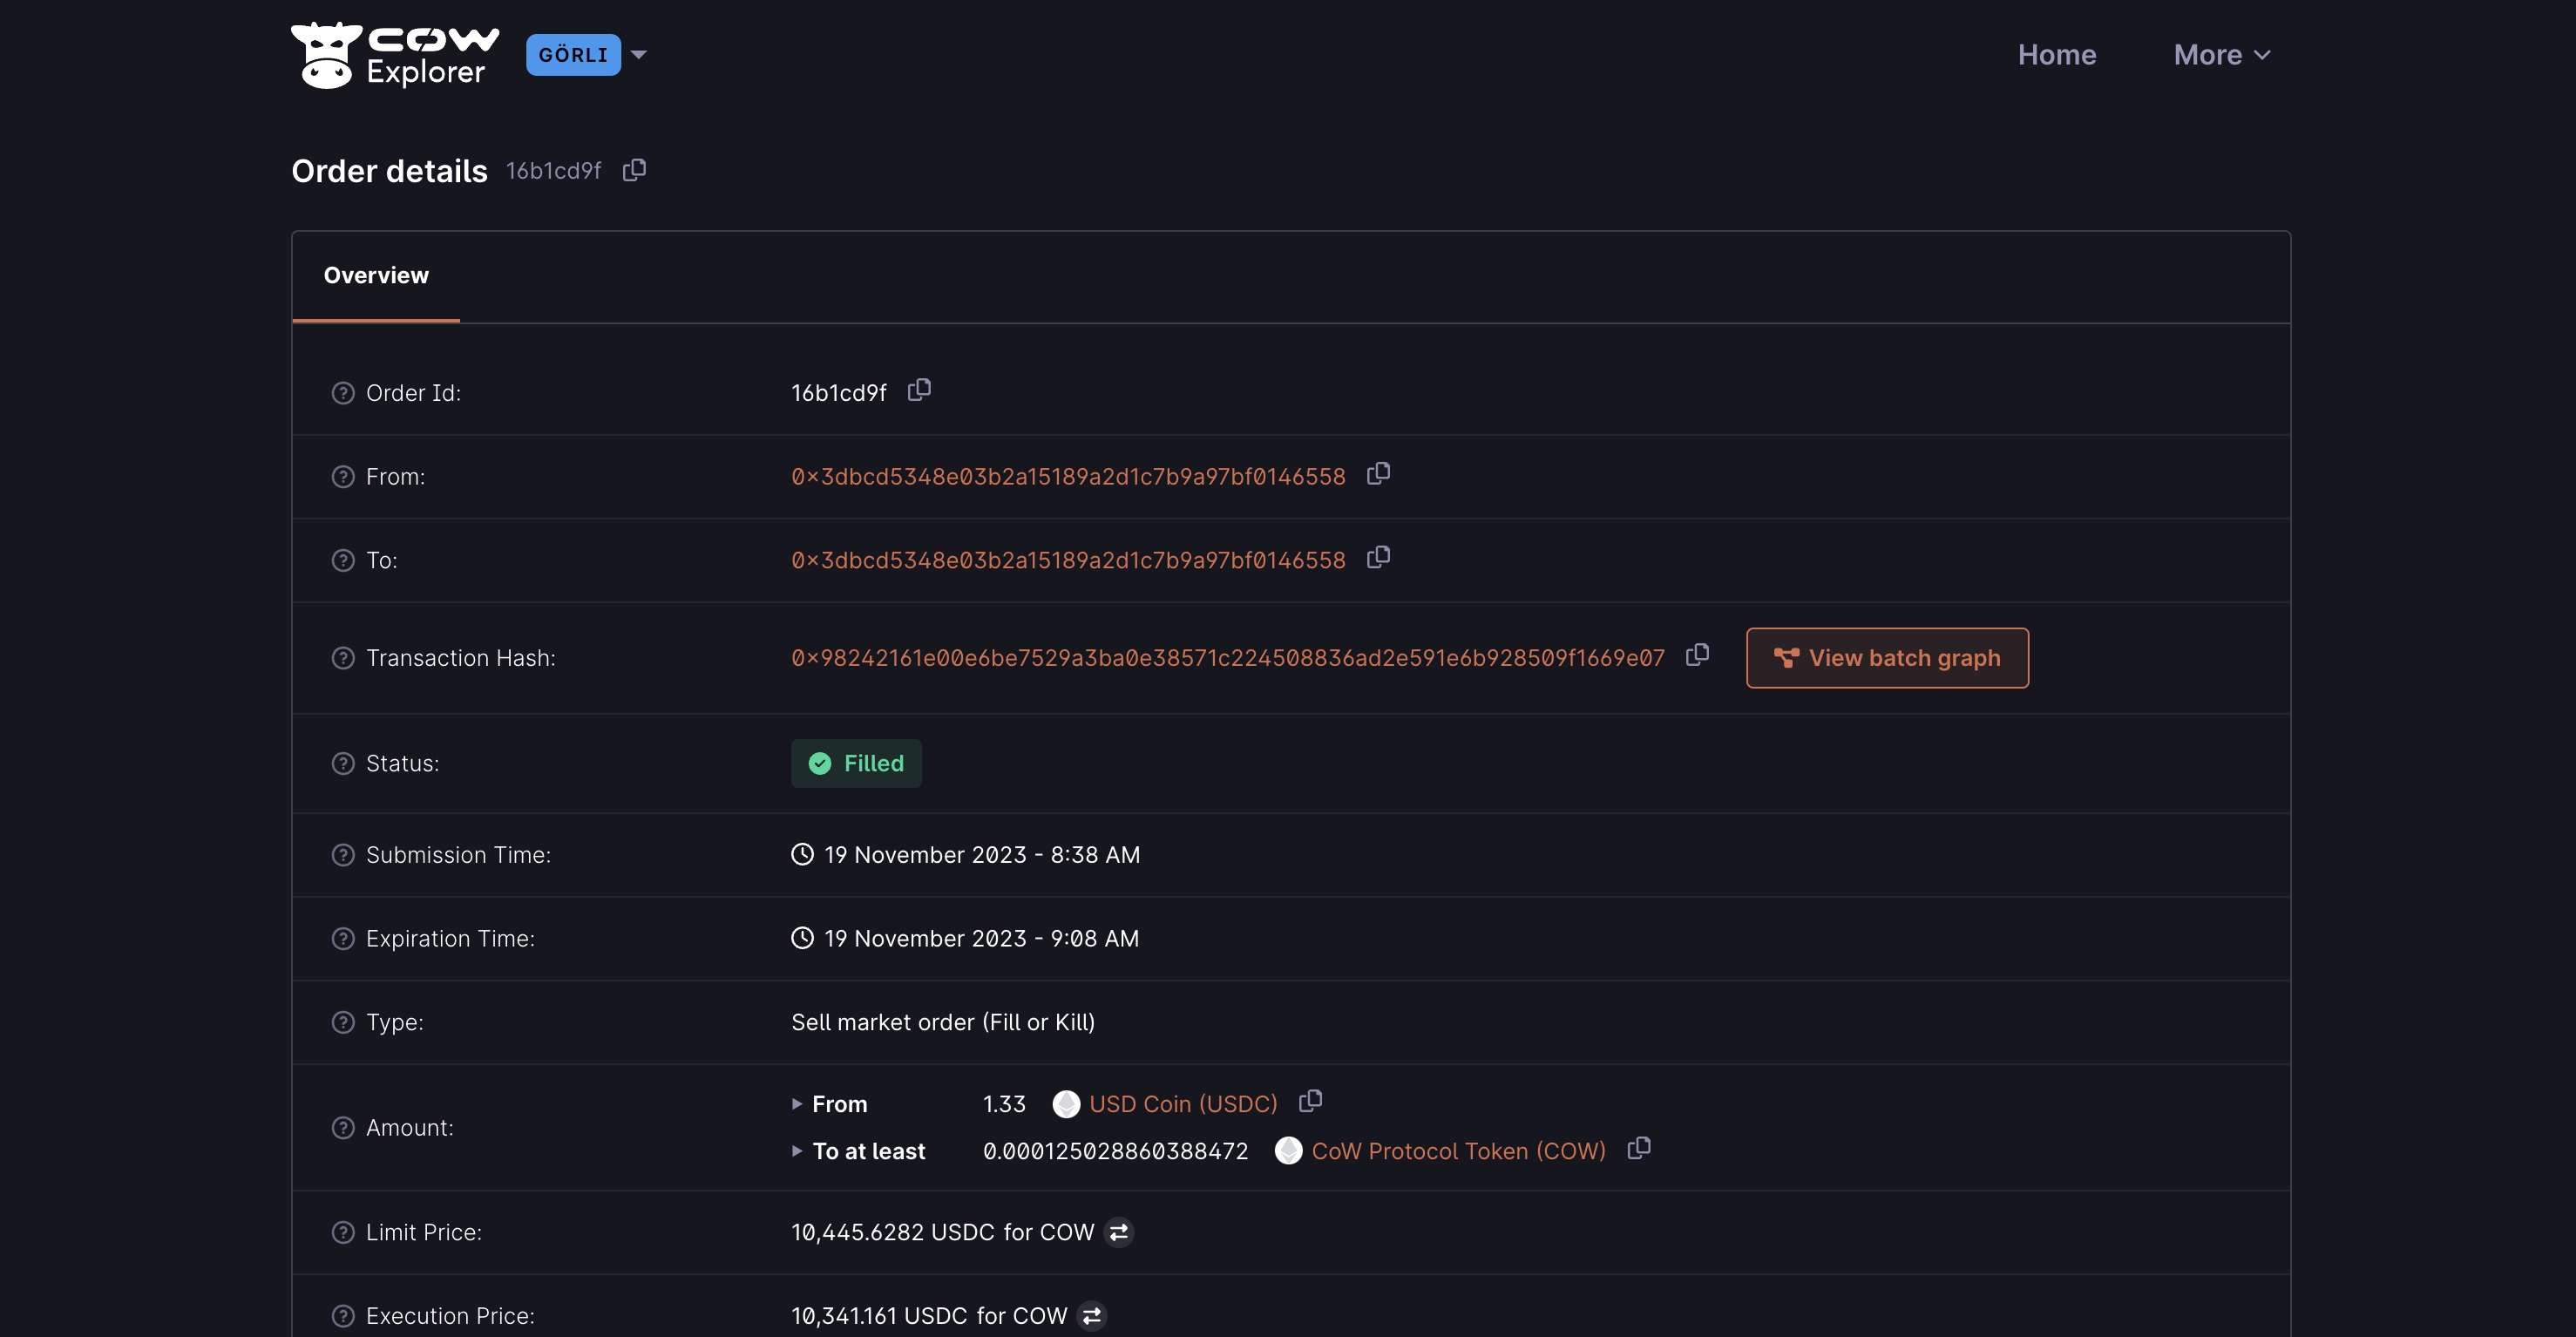Show help tooltip for To address
The width and height of the screenshot is (2576, 1337).
343,560
